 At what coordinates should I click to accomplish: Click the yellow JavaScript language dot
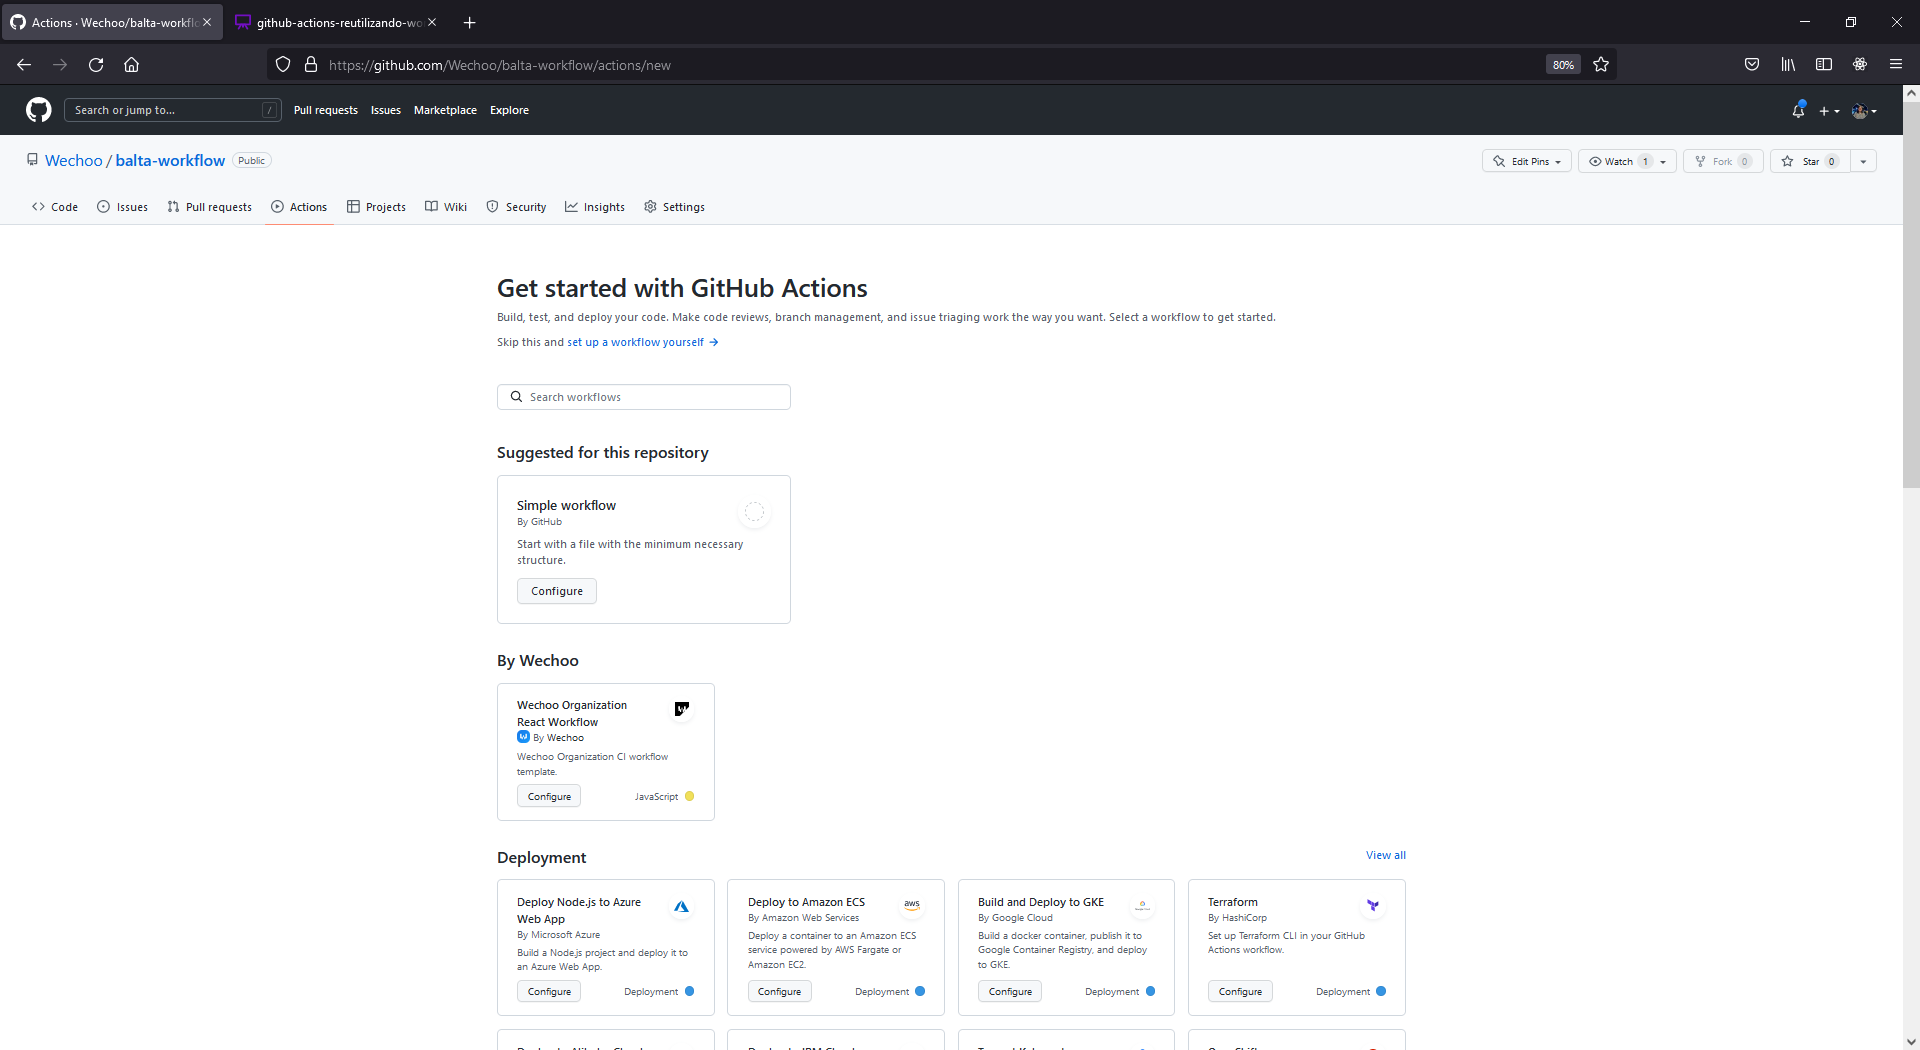click(689, 797)
